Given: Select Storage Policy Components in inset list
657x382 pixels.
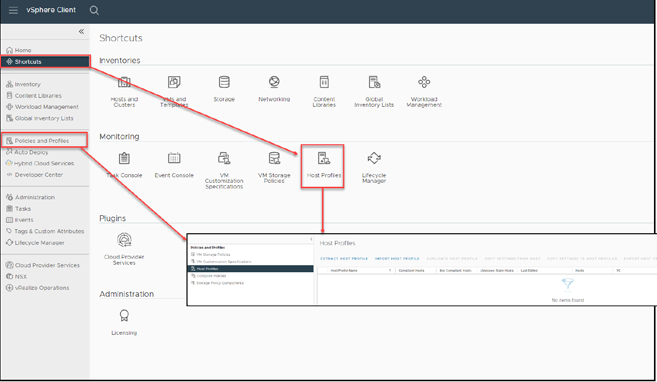Looking at the screenshot, I should click(x=217, y=283).
